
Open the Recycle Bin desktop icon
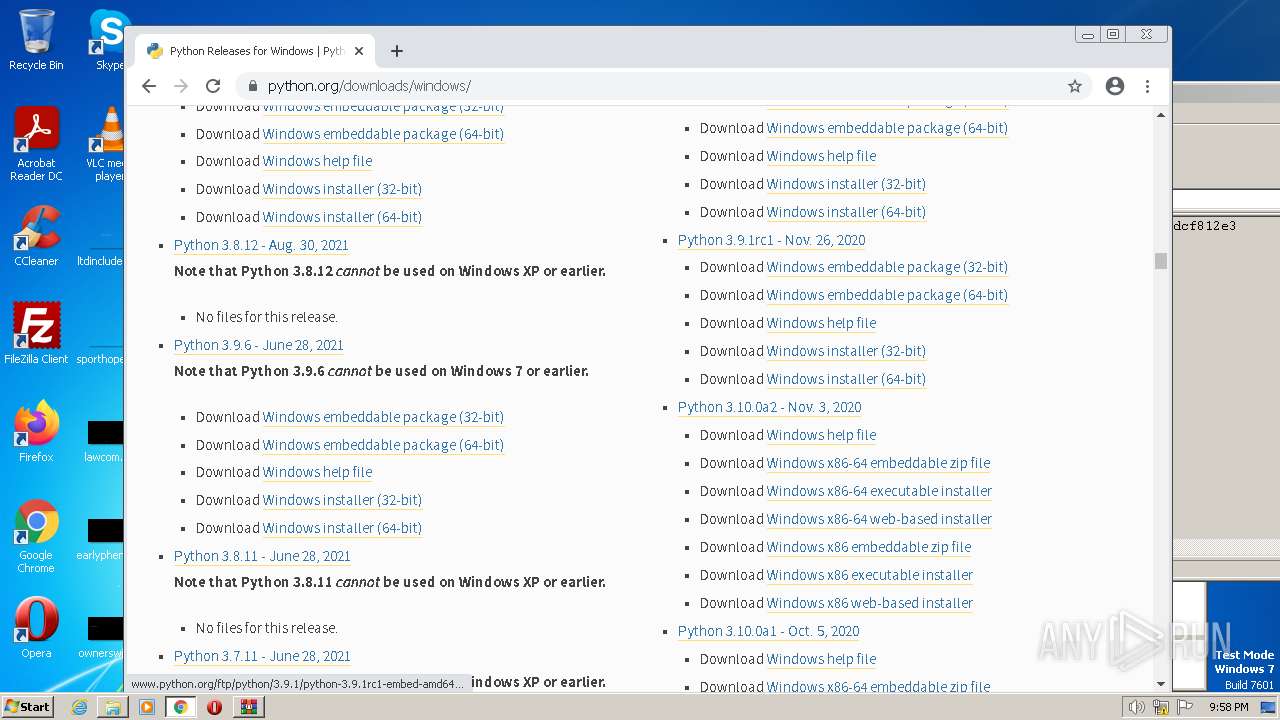[x=36, y=40]
